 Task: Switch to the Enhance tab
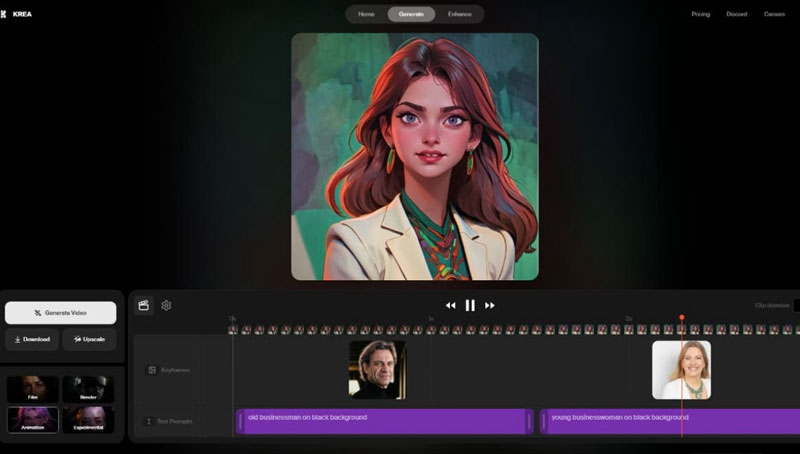click(x=460, y=14)
